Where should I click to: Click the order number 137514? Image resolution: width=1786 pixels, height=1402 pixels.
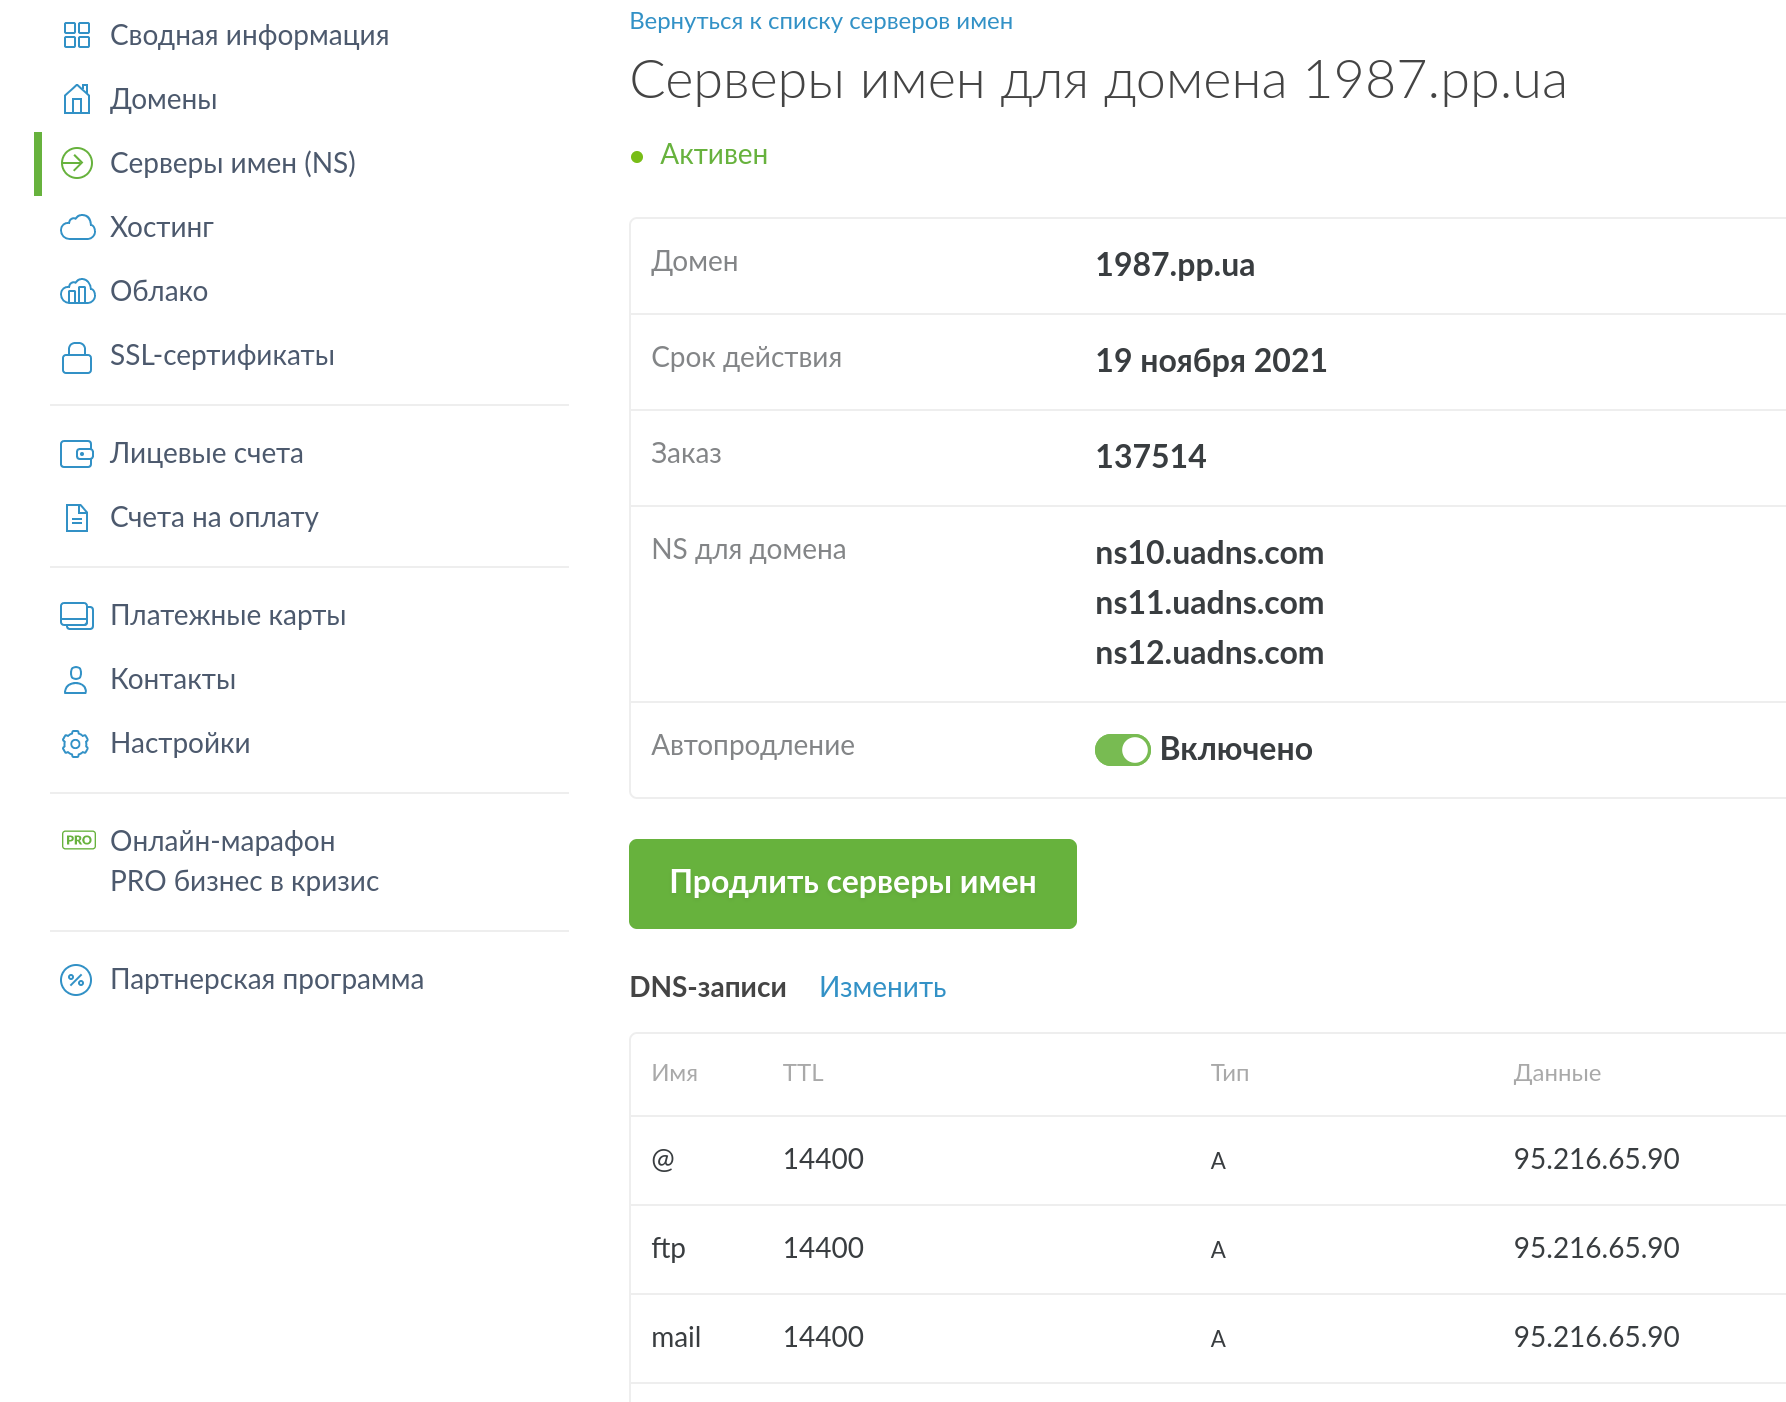[1150, 457]
